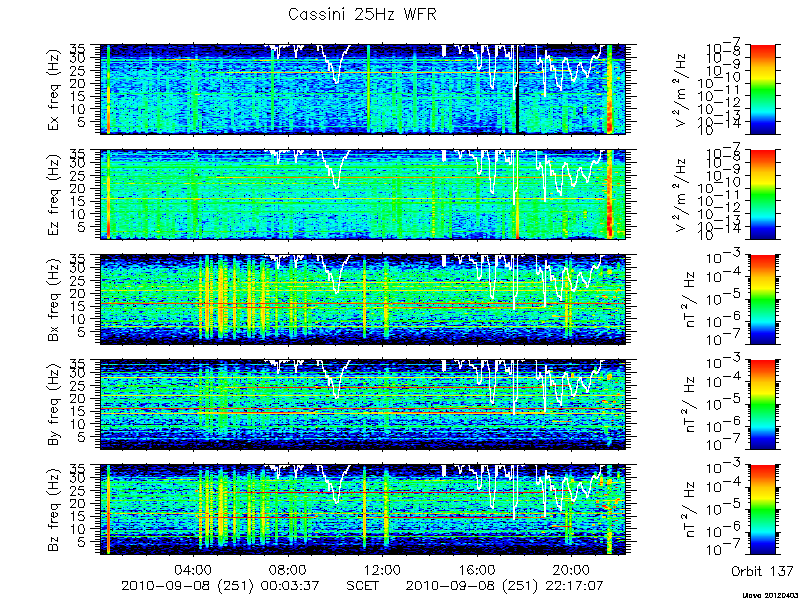Click the "Orbit 137" label
The image size is (800, 600).
(762, 571)
